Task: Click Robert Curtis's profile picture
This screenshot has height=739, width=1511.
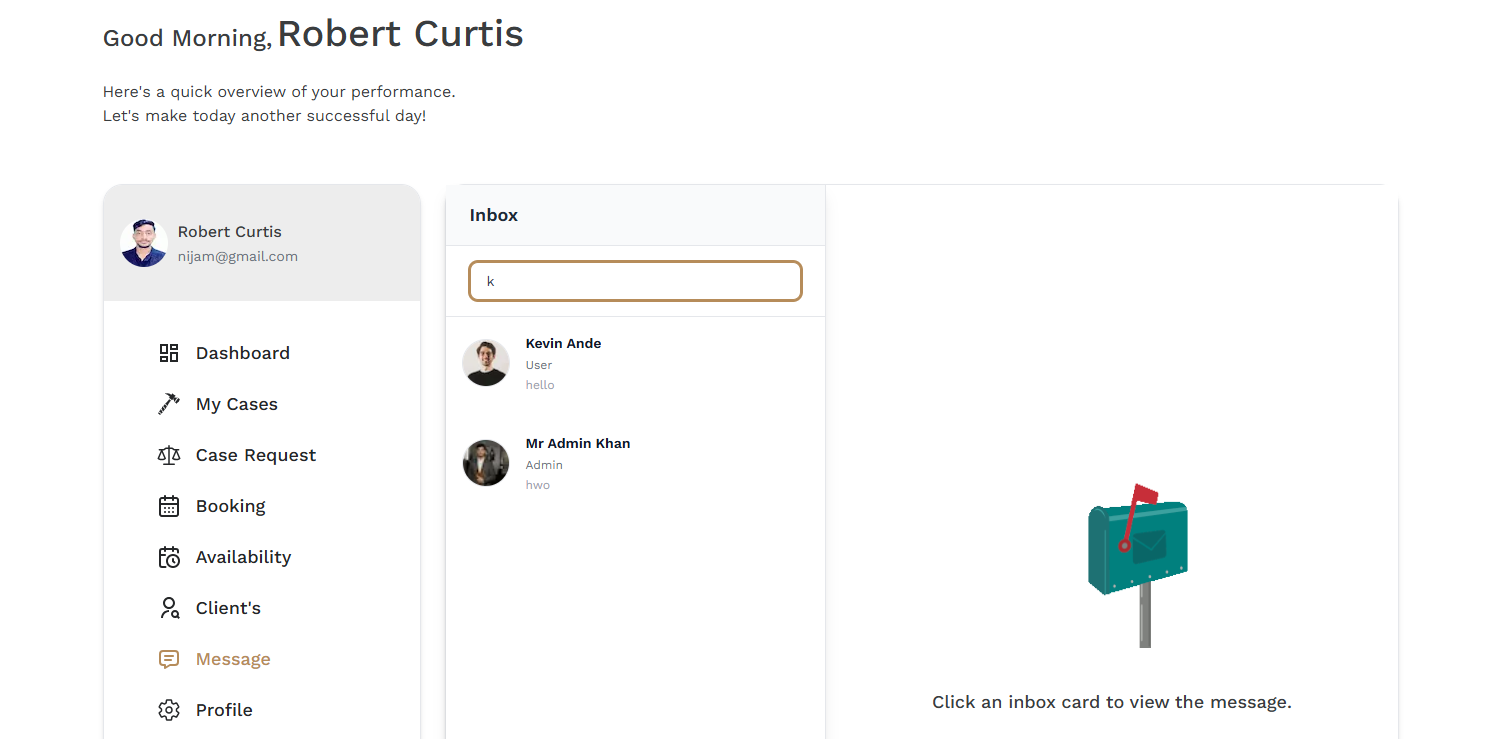Action: click(x=144, y=243)
